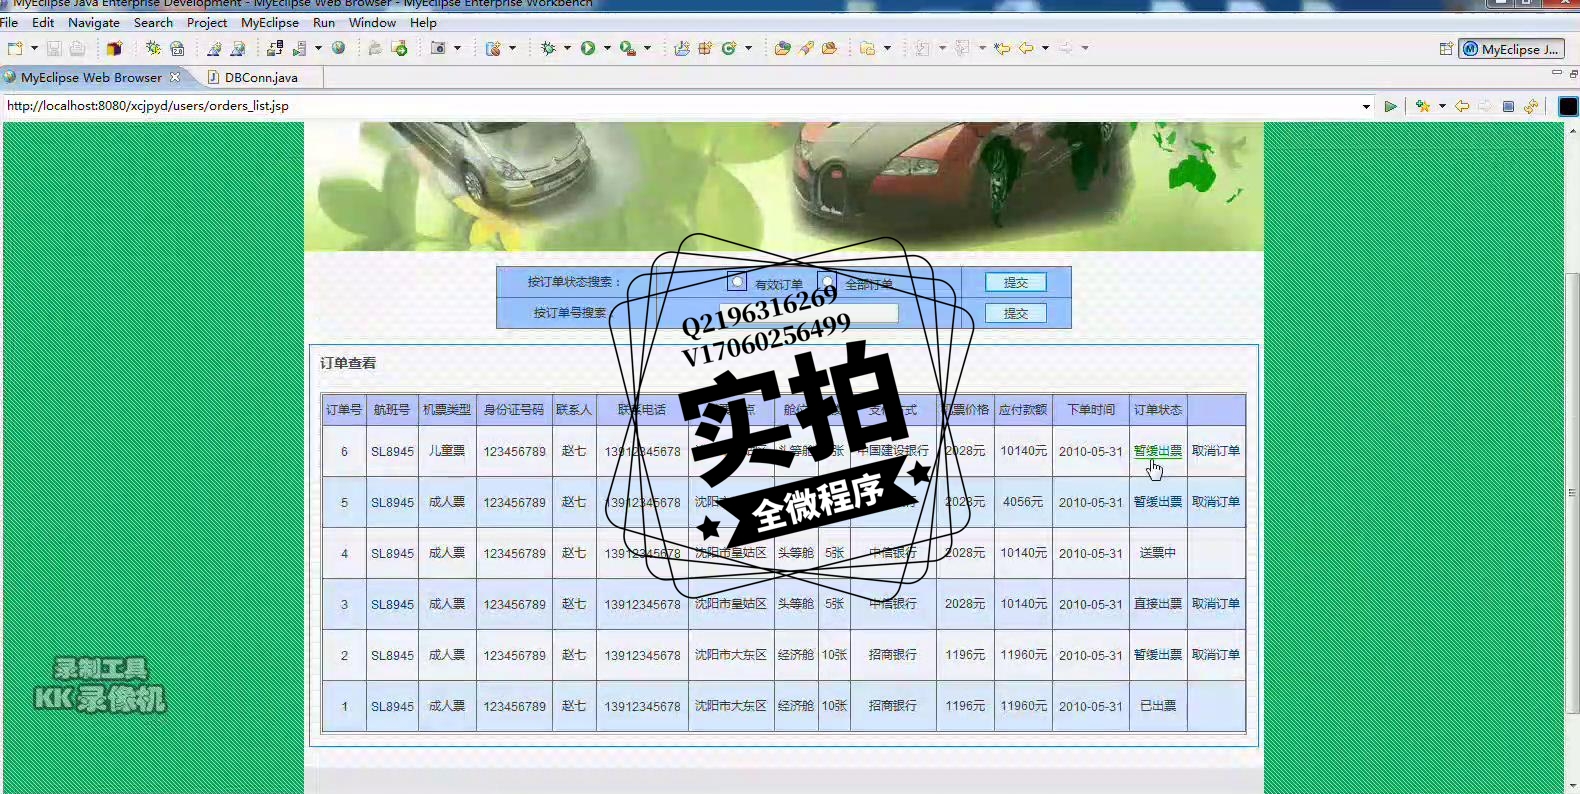Click the camera screen capture icon
The image size is (1580, 794).
coord(438,48)
